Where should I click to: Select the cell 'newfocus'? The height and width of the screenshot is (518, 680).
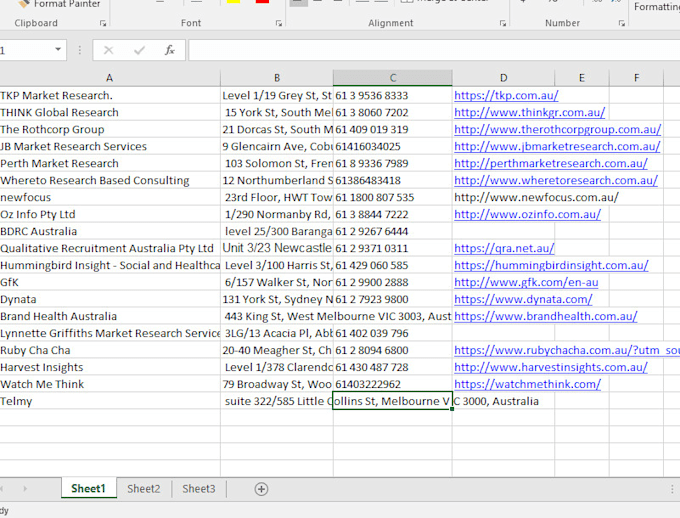click(110, 197)
